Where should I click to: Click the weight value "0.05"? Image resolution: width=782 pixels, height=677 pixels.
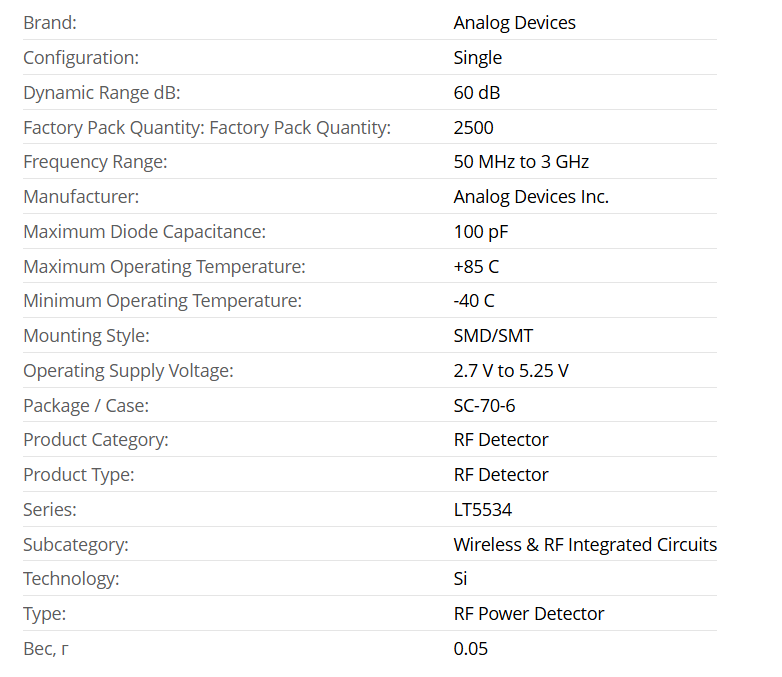[x=471, y=649]
